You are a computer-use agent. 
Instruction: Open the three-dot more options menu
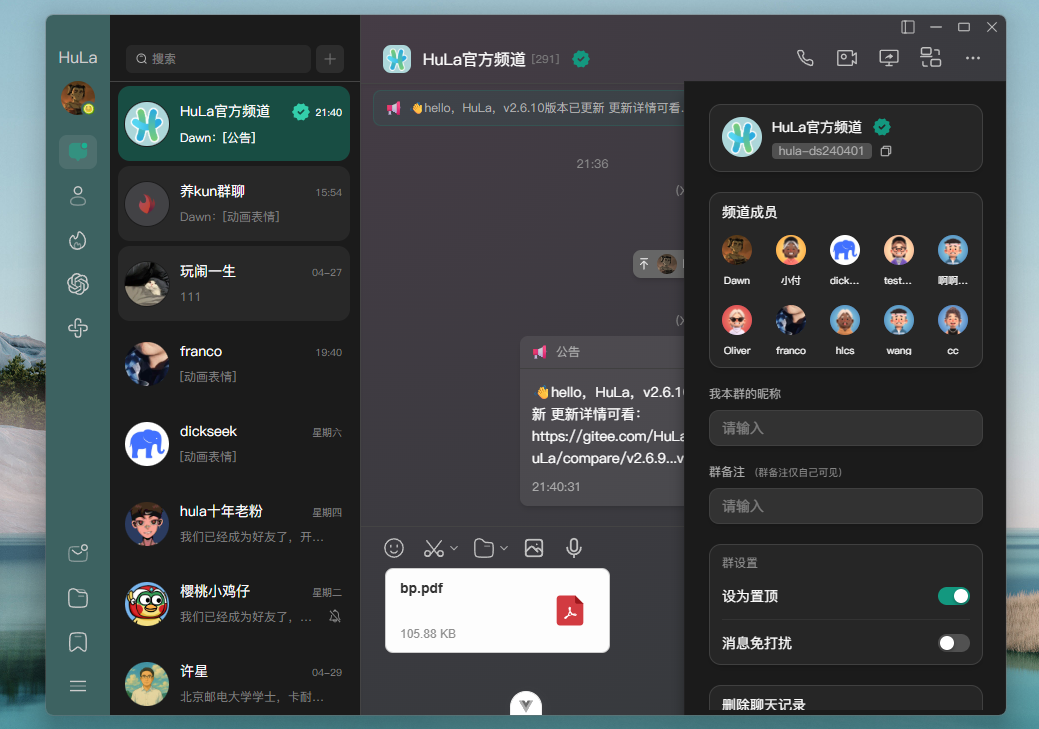[x=972, y=58]
